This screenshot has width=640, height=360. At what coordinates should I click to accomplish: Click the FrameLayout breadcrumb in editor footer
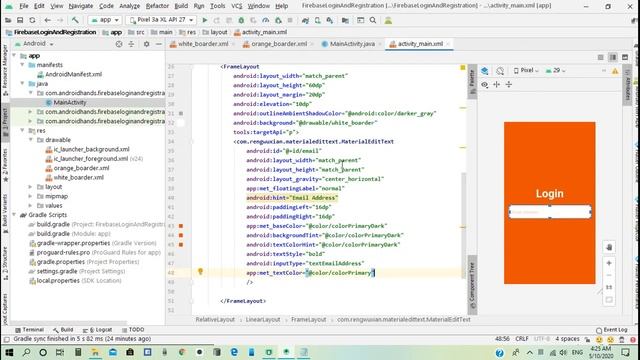click(309, 320)
